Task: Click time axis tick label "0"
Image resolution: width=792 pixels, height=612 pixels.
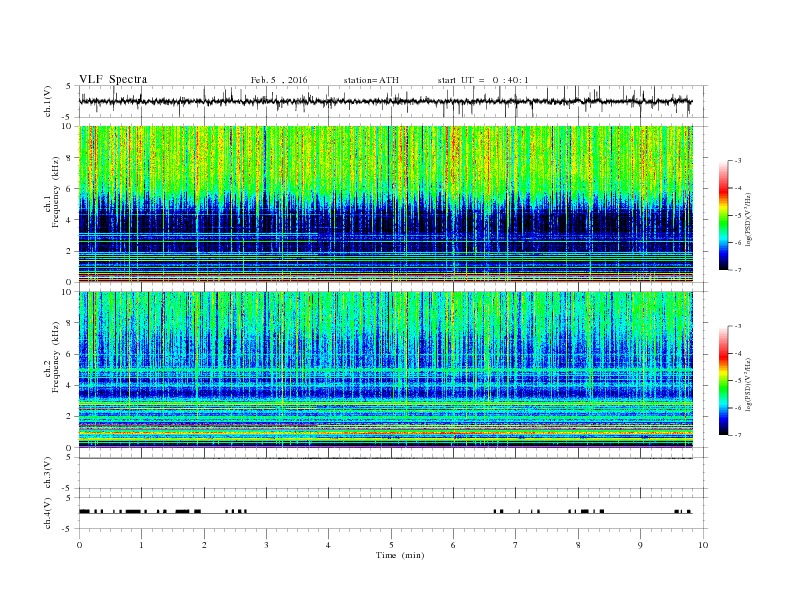Action: [x=79, y=545]
